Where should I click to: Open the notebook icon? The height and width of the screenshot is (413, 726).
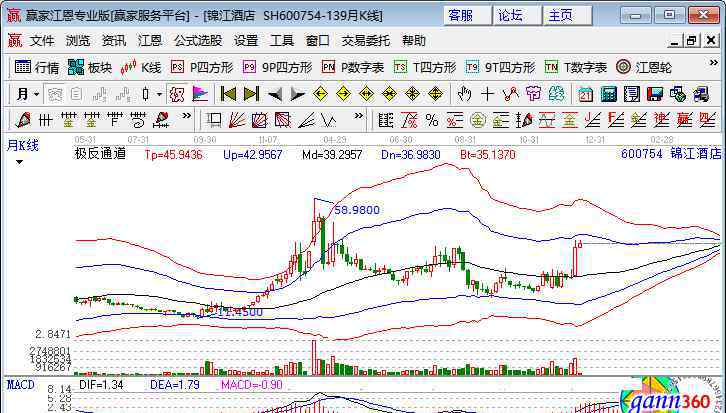click(x=632, y=94)
